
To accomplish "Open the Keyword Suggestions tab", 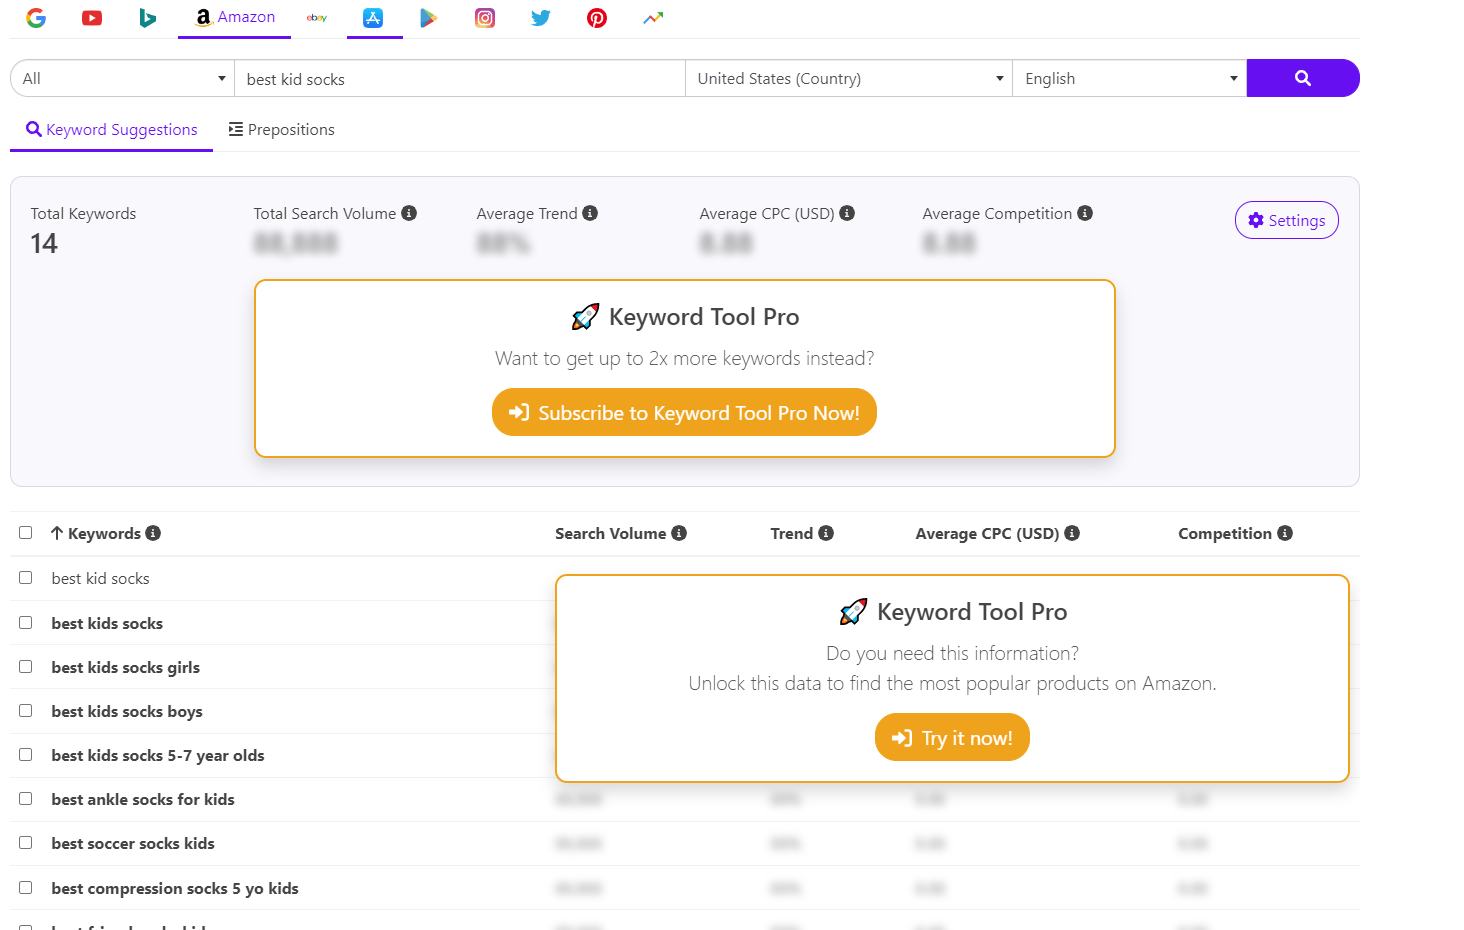I will [x=111, y=129].
